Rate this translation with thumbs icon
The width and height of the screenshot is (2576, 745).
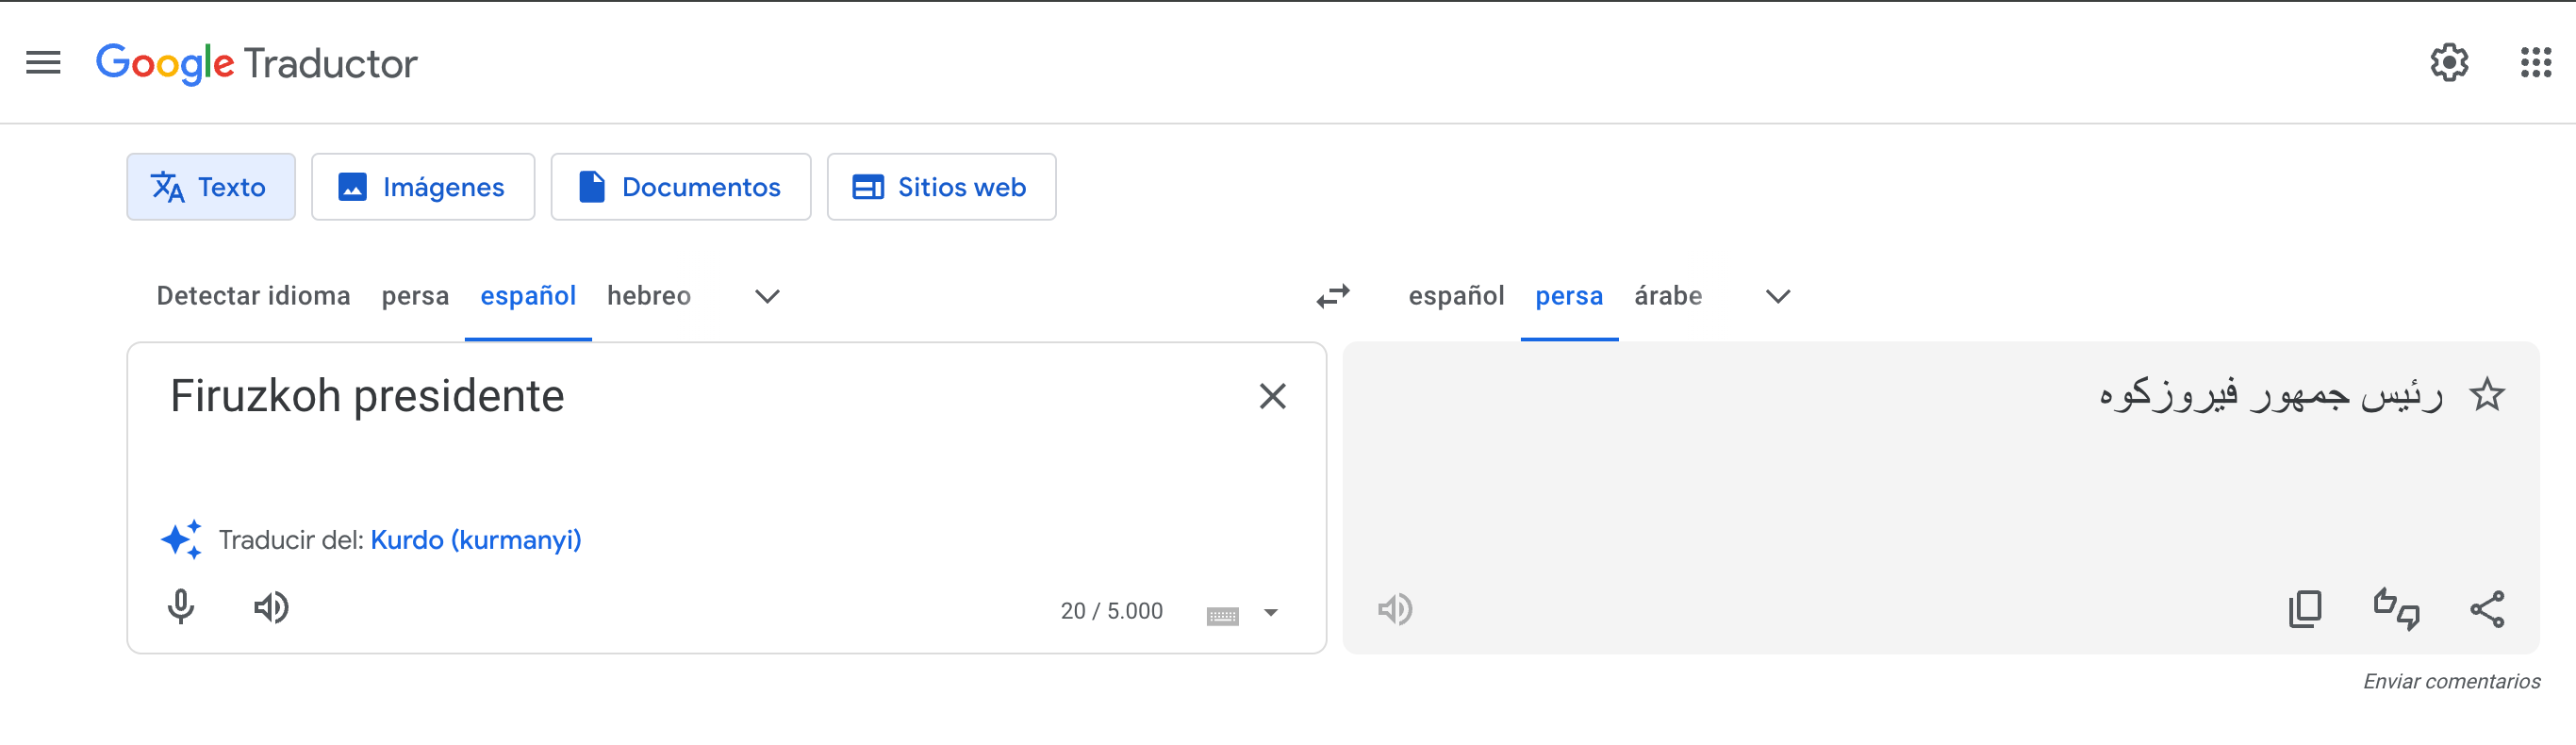coord(2396,609)
